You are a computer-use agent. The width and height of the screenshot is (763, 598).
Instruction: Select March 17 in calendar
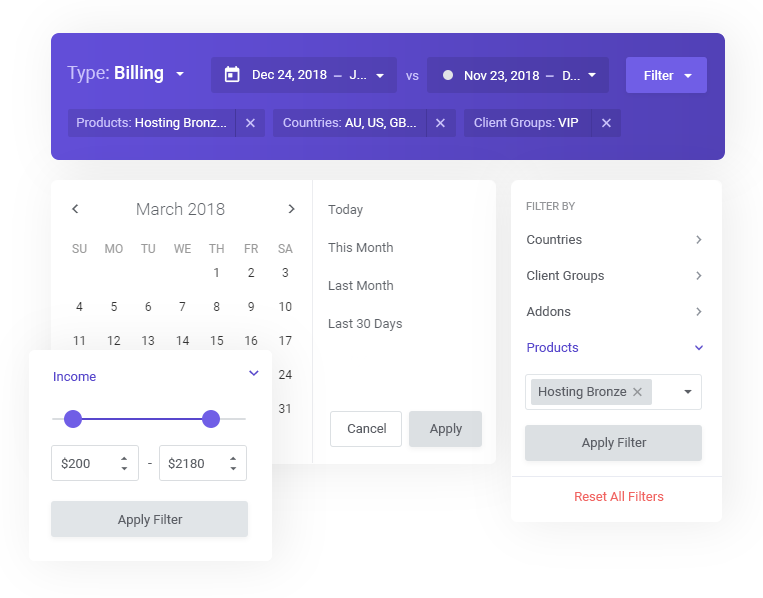[x=285, y=341]
